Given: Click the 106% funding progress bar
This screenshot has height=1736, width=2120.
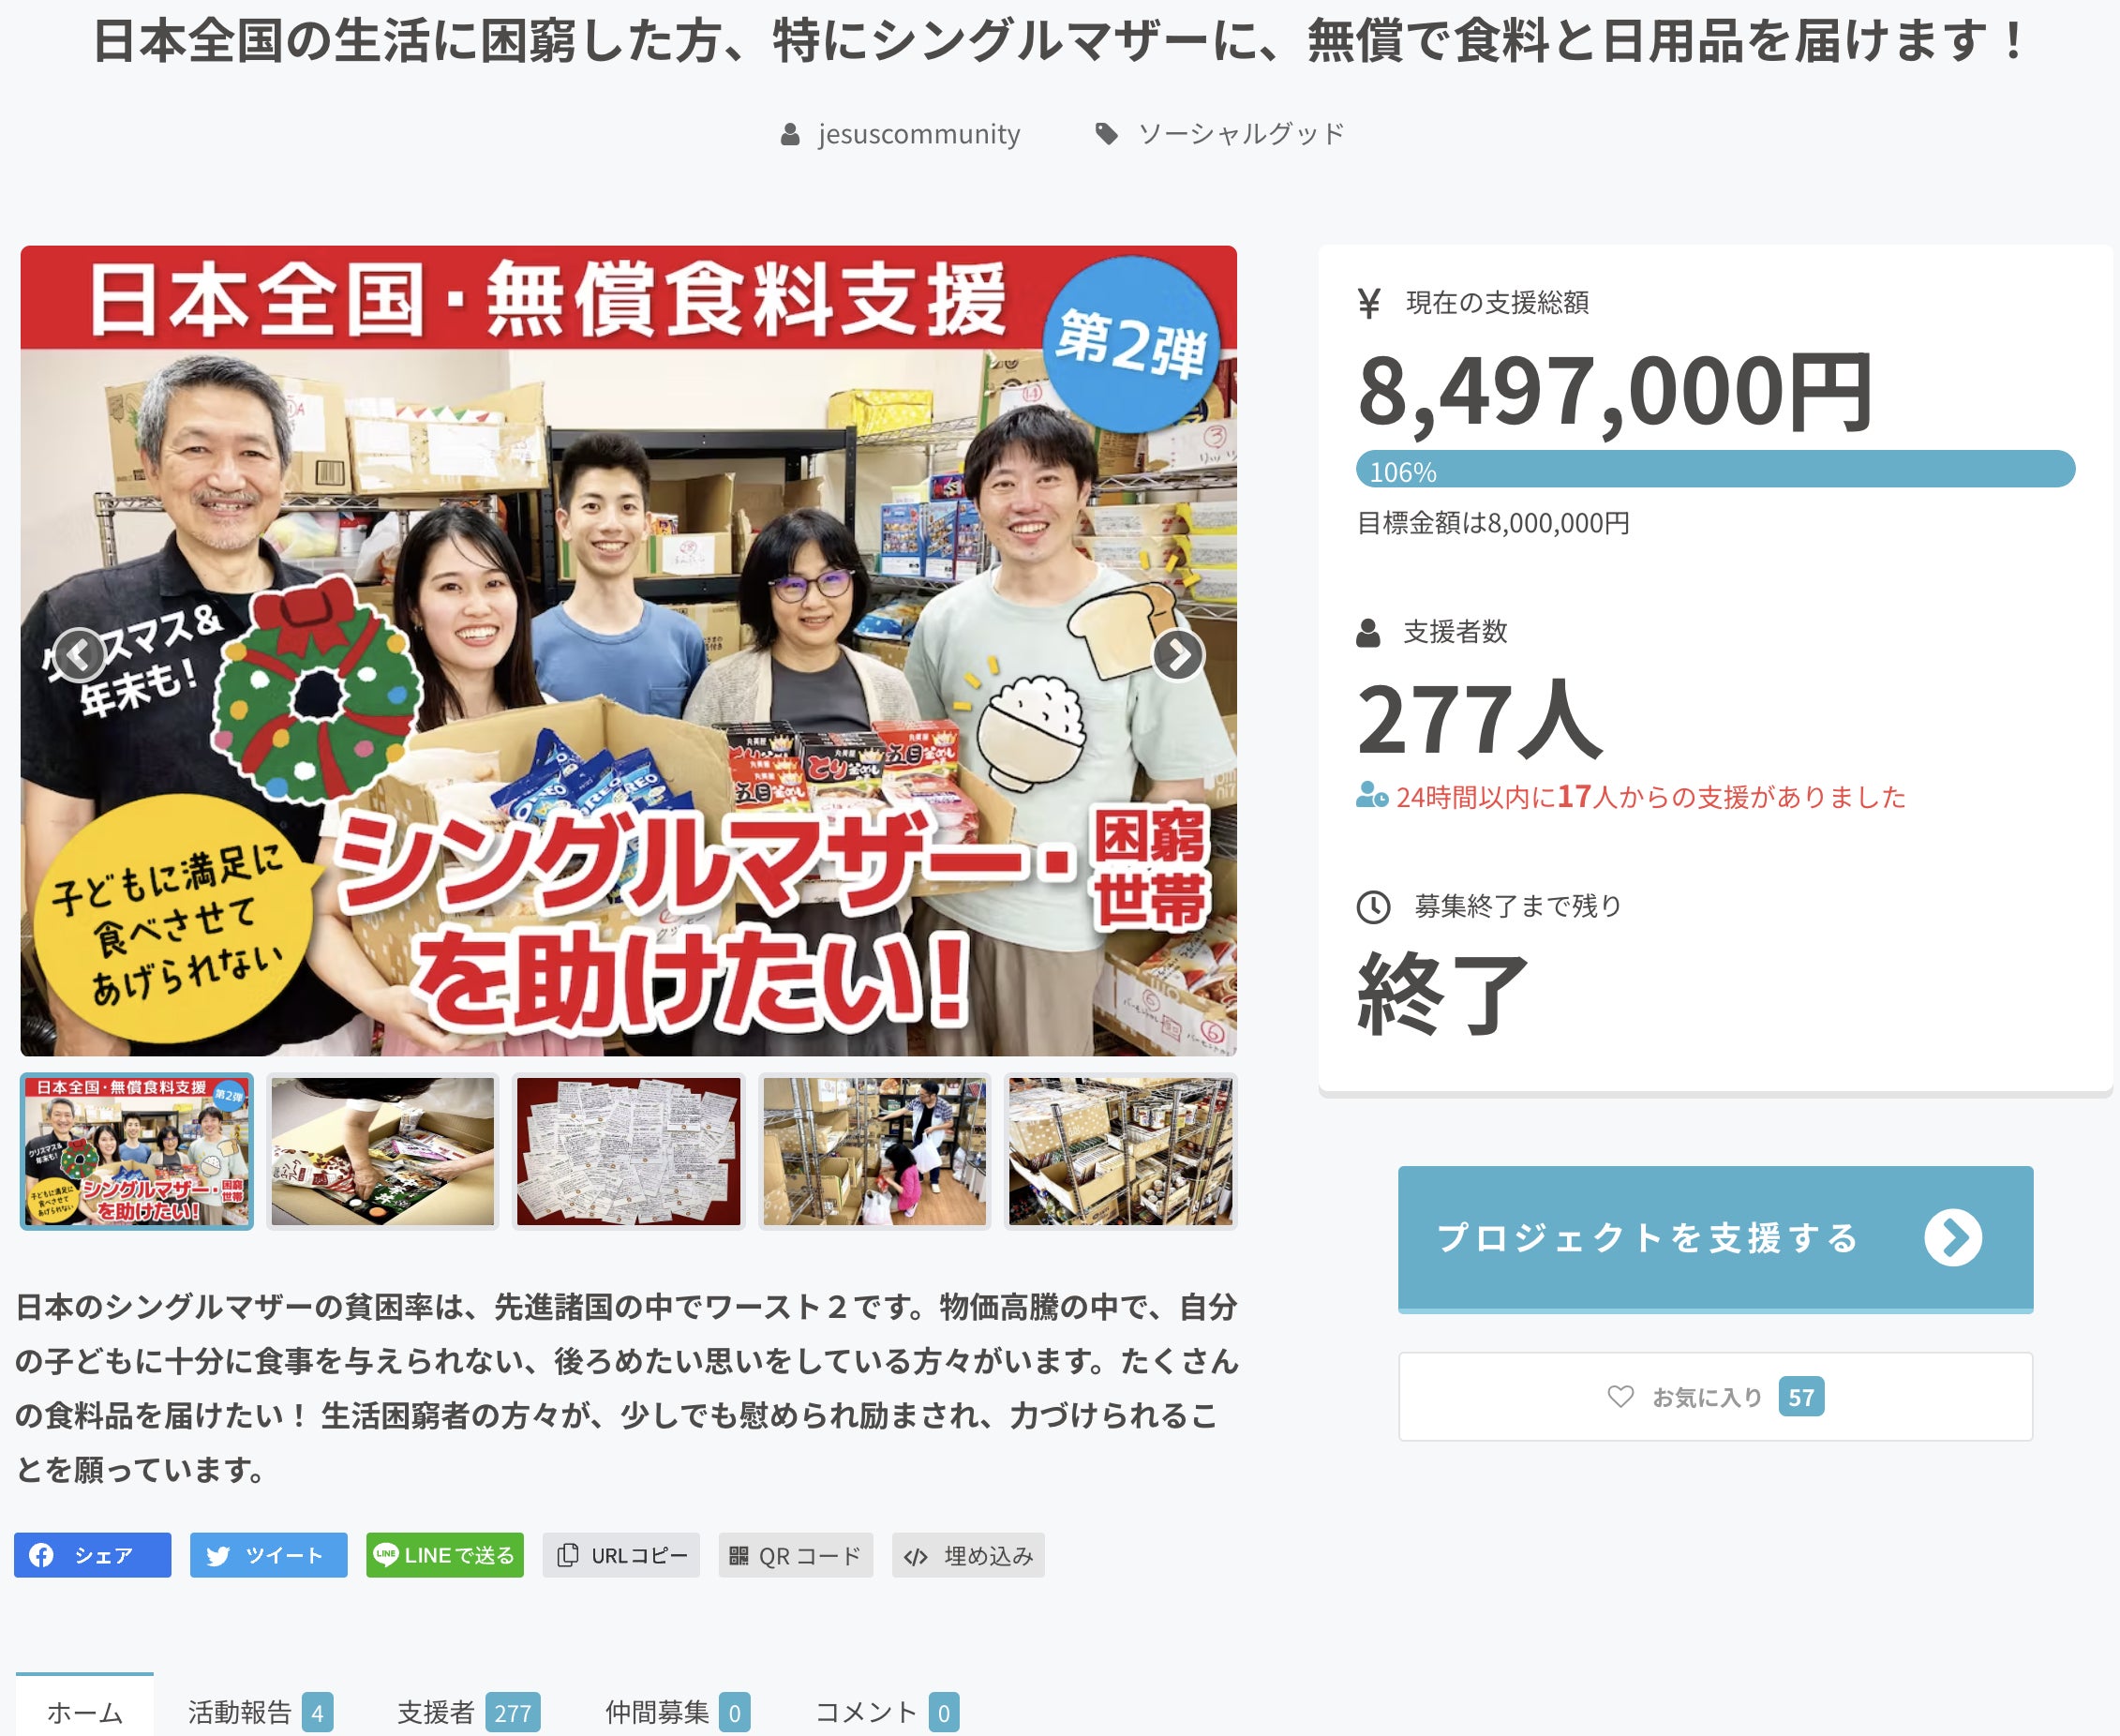Looking at the screenshot, I should tap(1715, 470).
